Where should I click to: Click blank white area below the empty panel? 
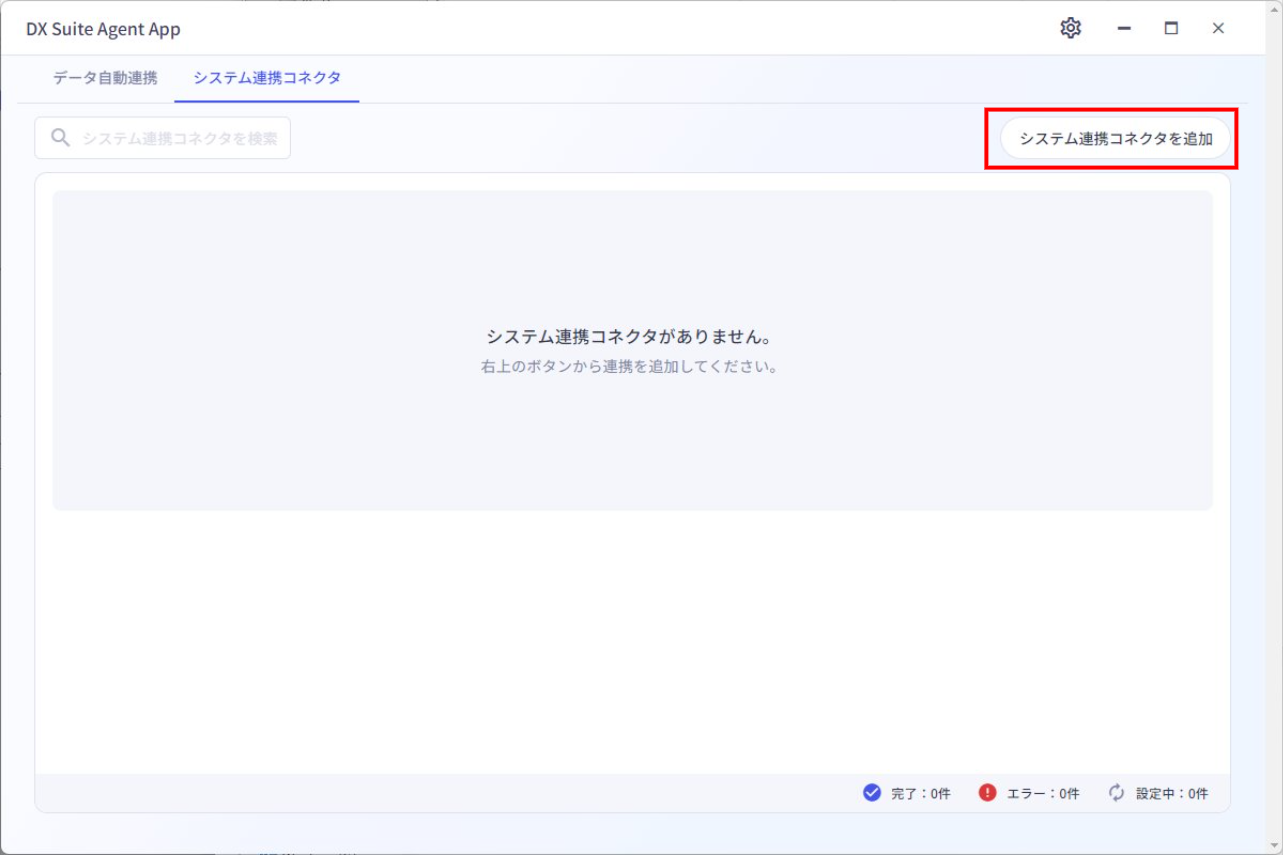[x=630, y=640]
